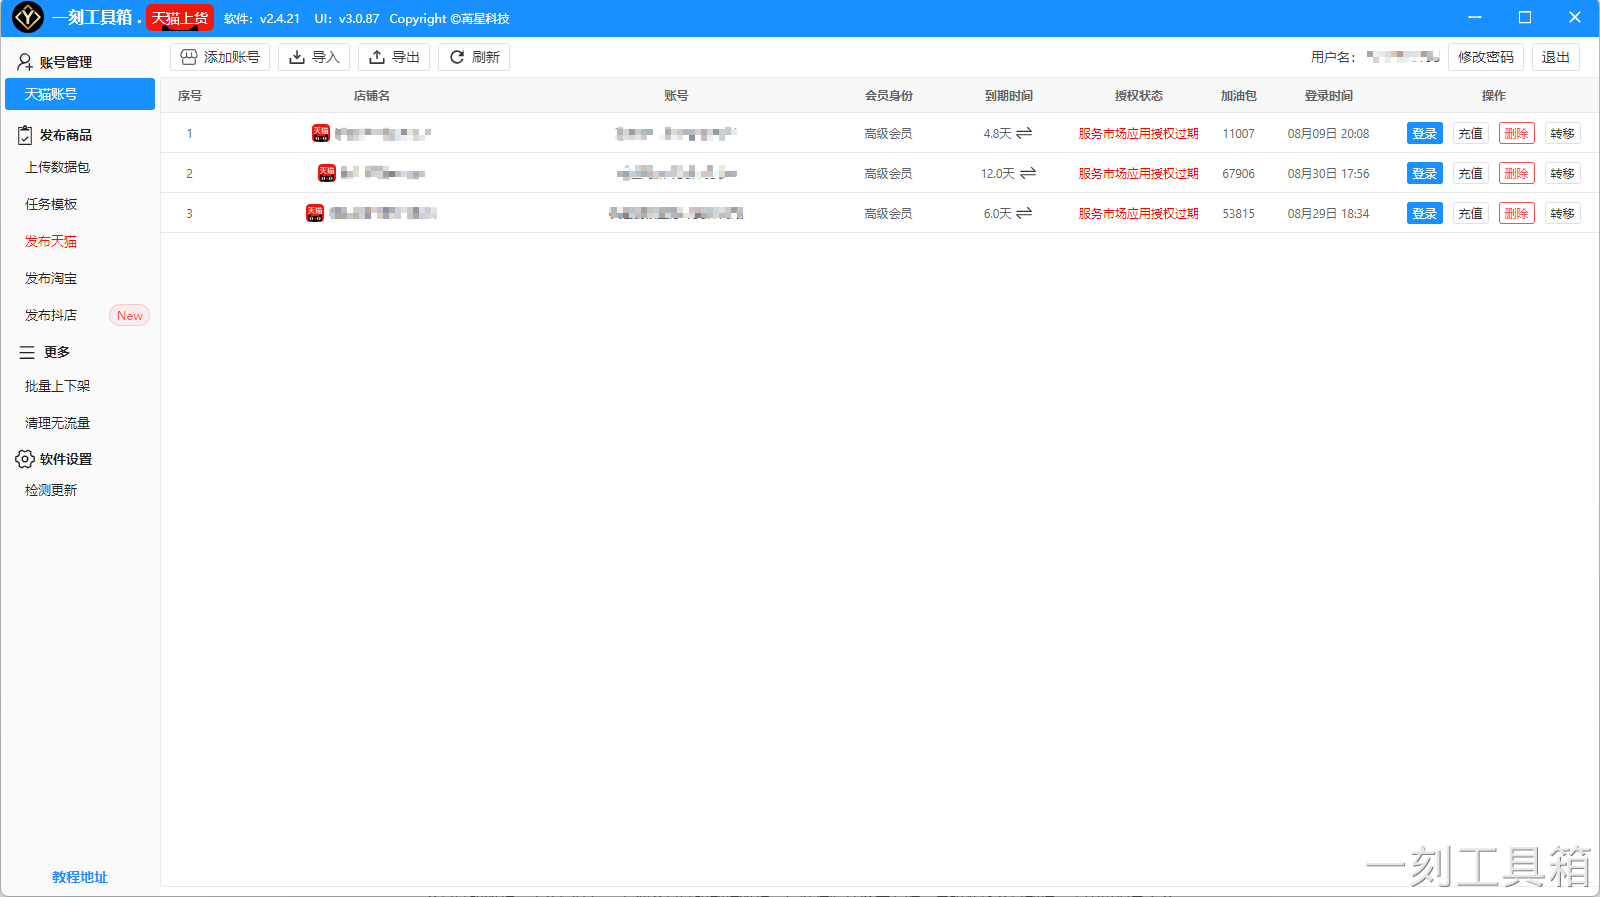Add a new account with 添加账号
Screen dimensions: 1600x897
tap(220, 57)
